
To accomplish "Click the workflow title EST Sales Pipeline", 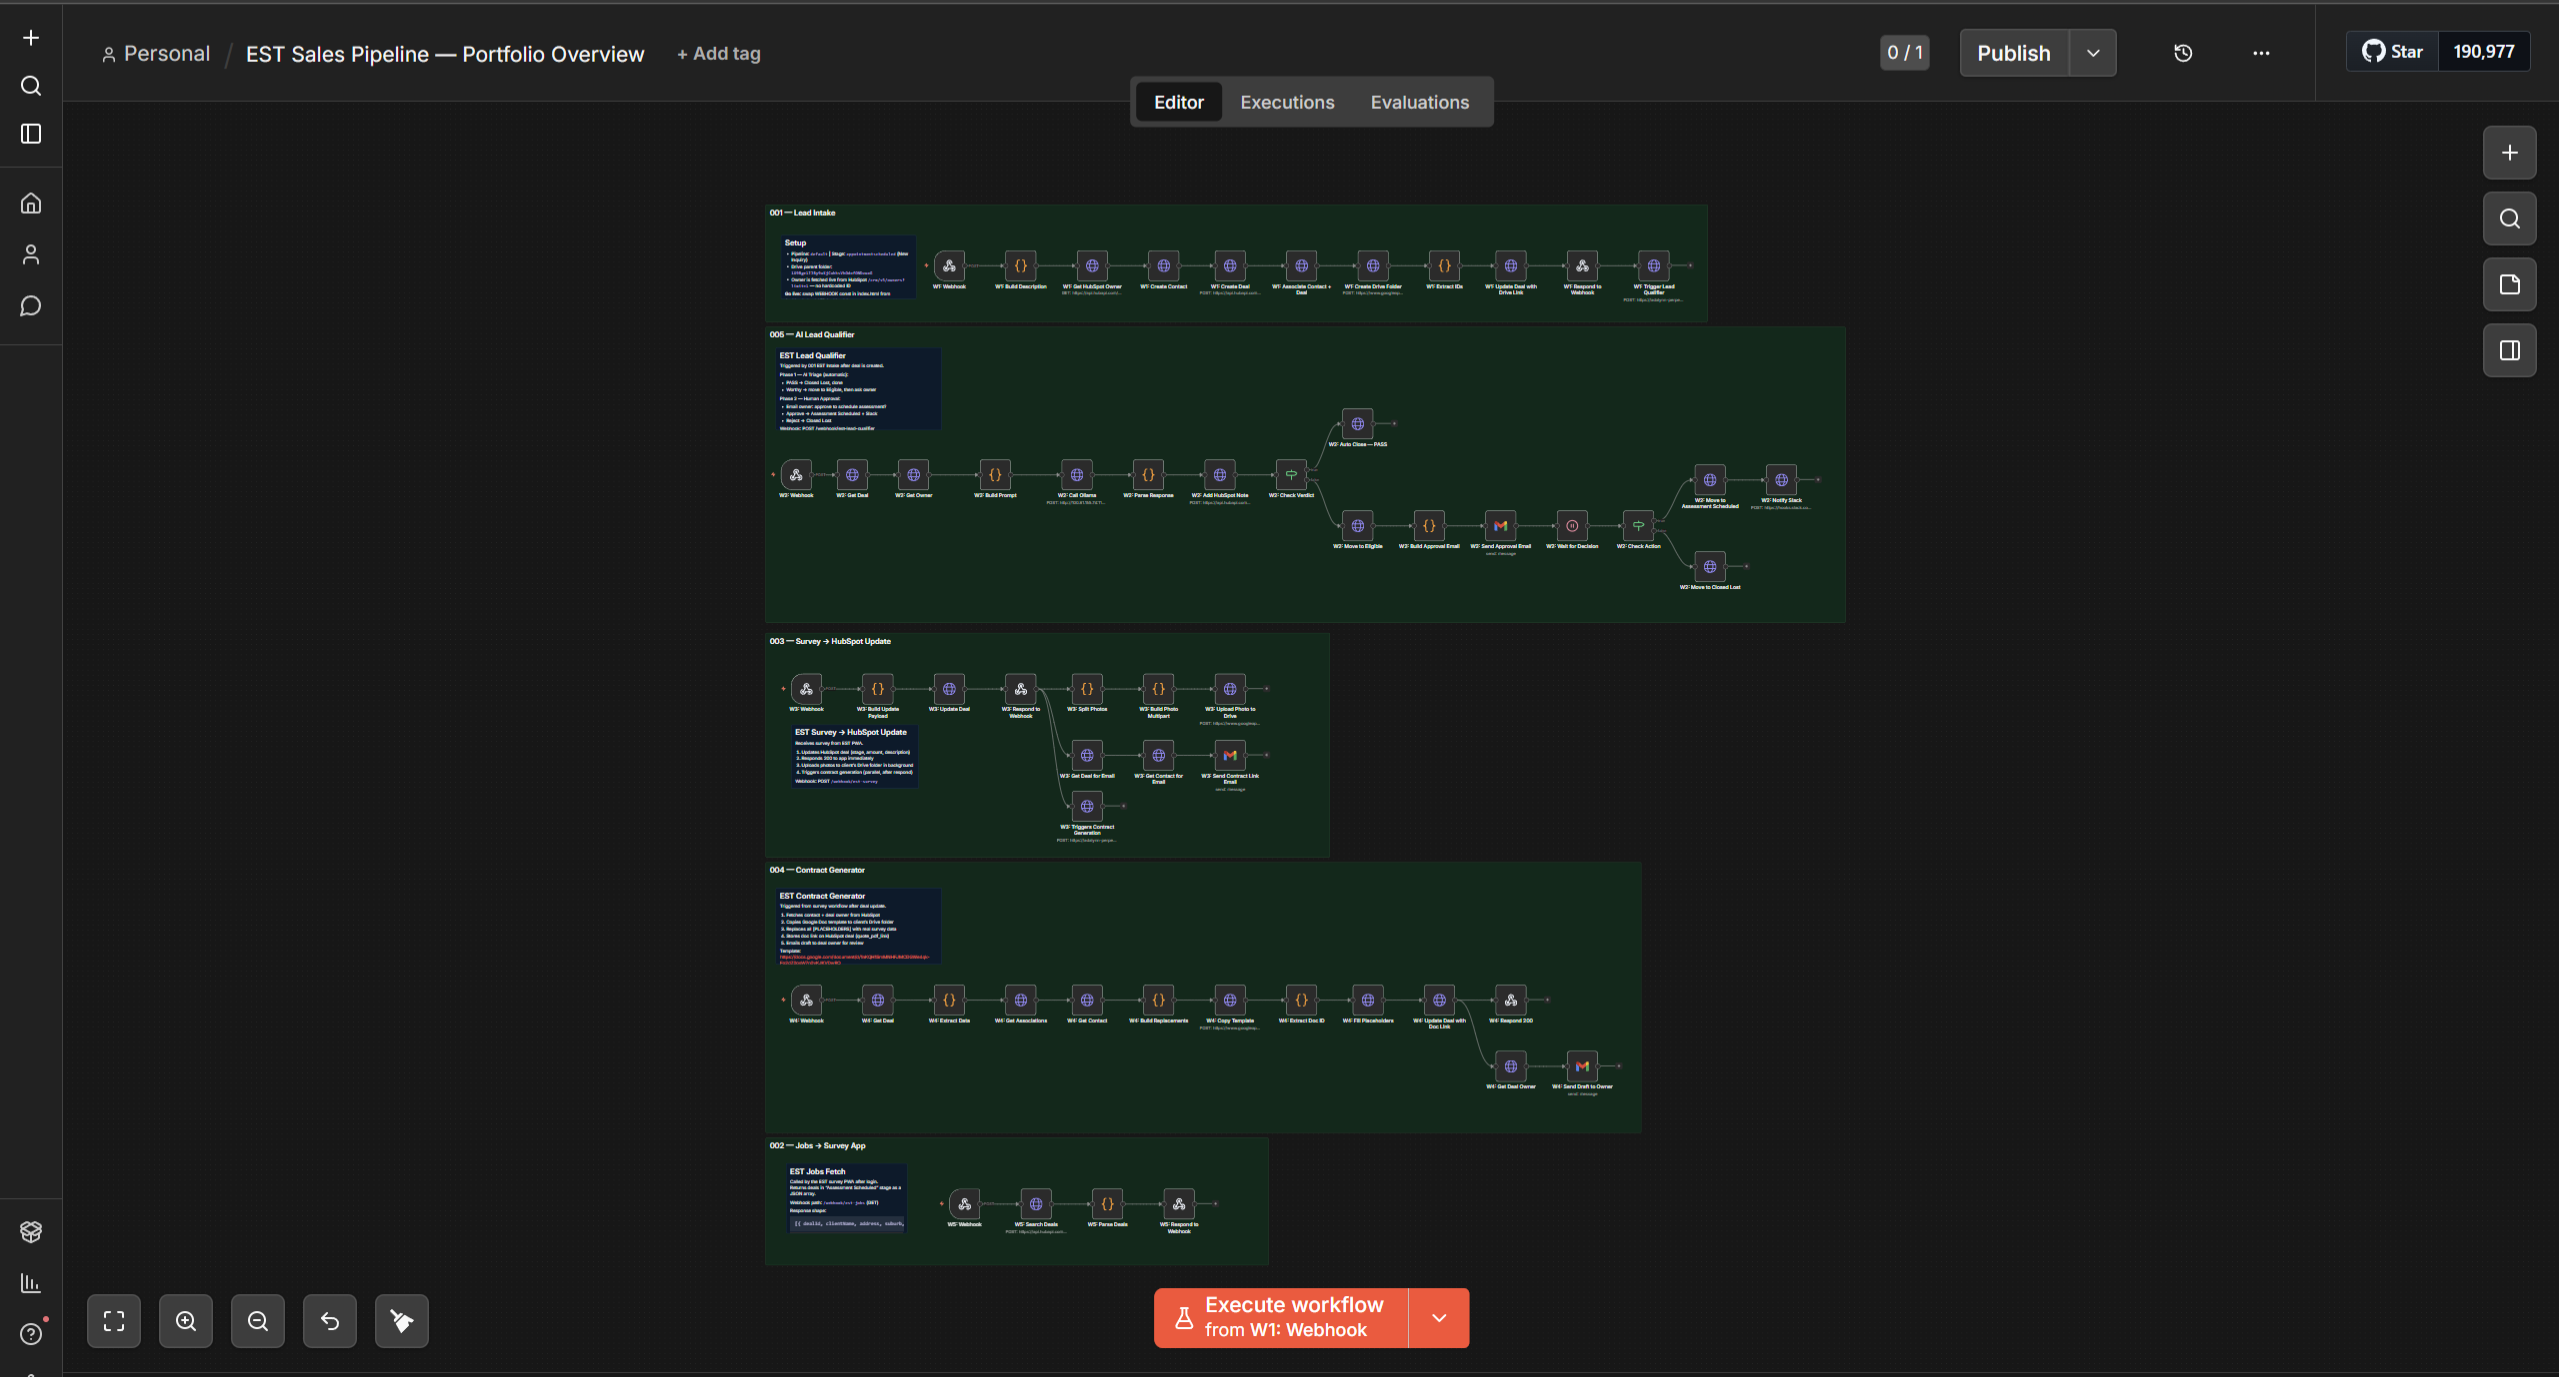I will pos(445,54).
